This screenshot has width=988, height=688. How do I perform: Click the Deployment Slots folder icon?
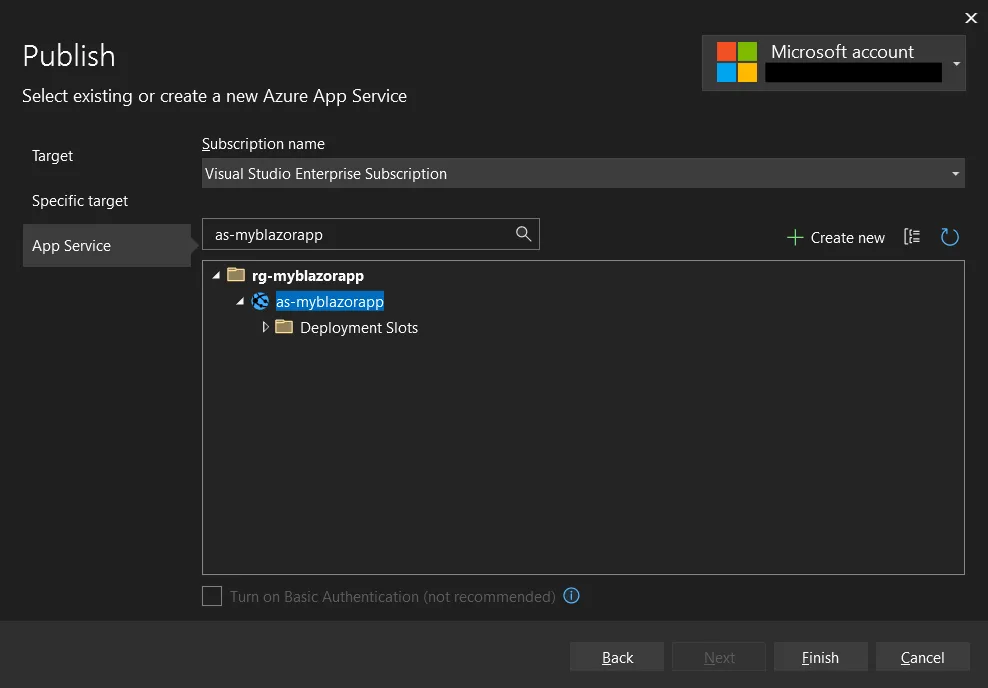[284, 327]
